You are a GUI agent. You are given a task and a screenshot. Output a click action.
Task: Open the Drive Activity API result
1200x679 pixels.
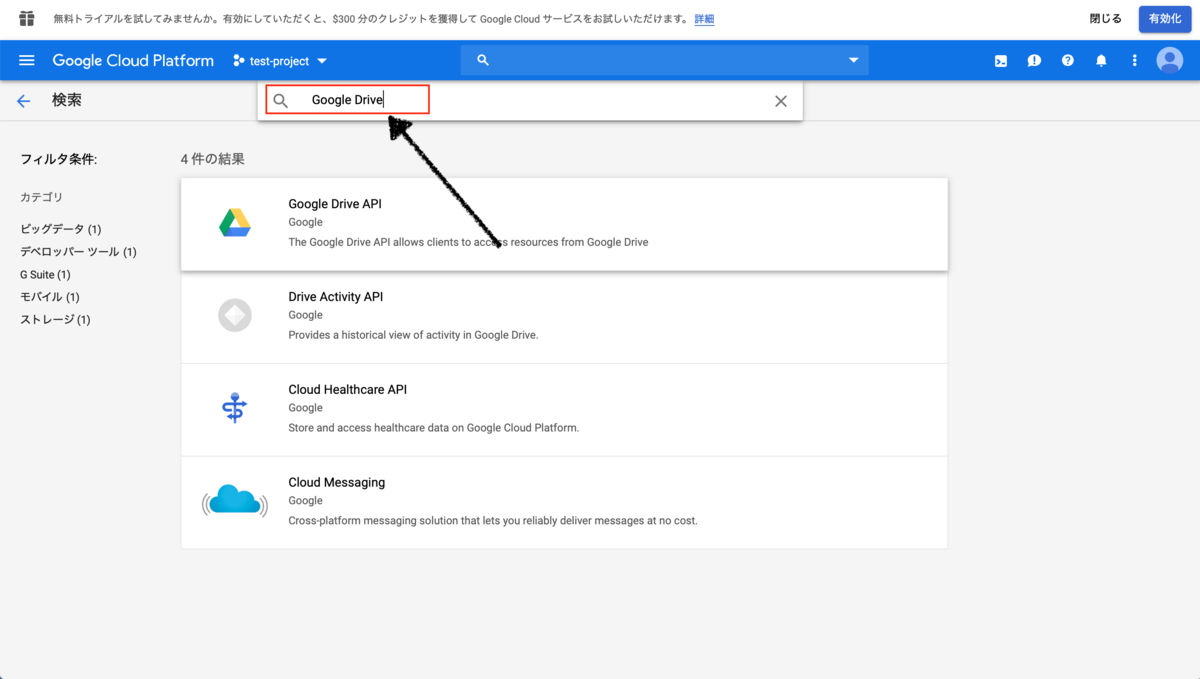(x=564, y=317)
